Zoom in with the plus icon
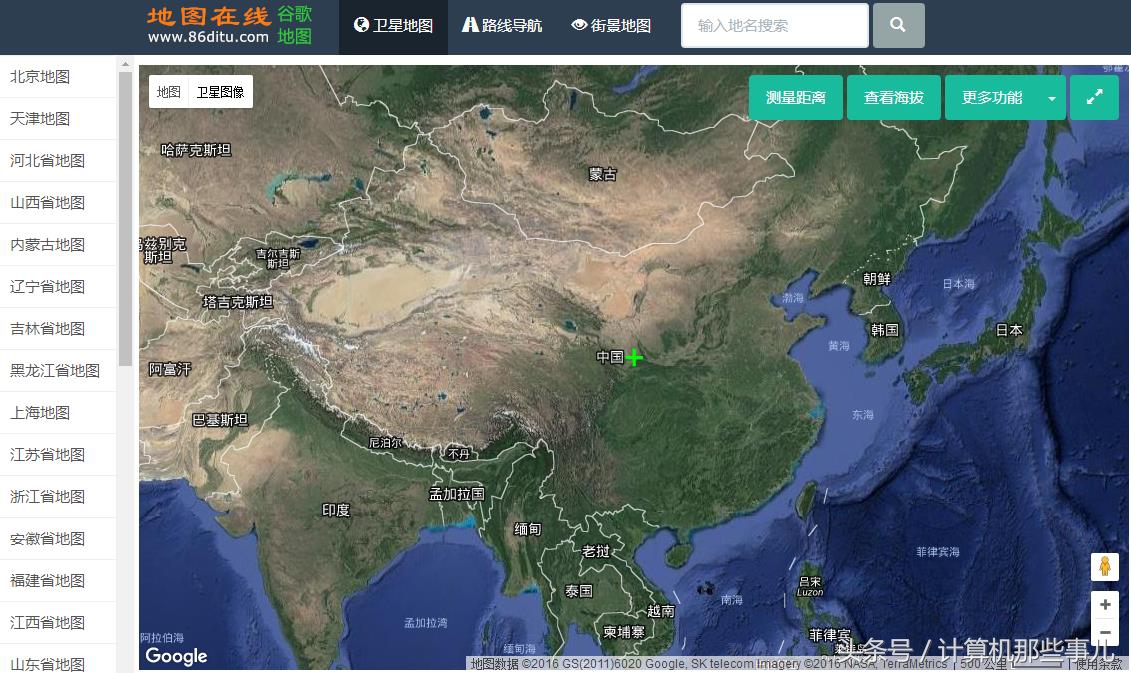Viewport: 1131px width, 673px height. click(1105, 605)
